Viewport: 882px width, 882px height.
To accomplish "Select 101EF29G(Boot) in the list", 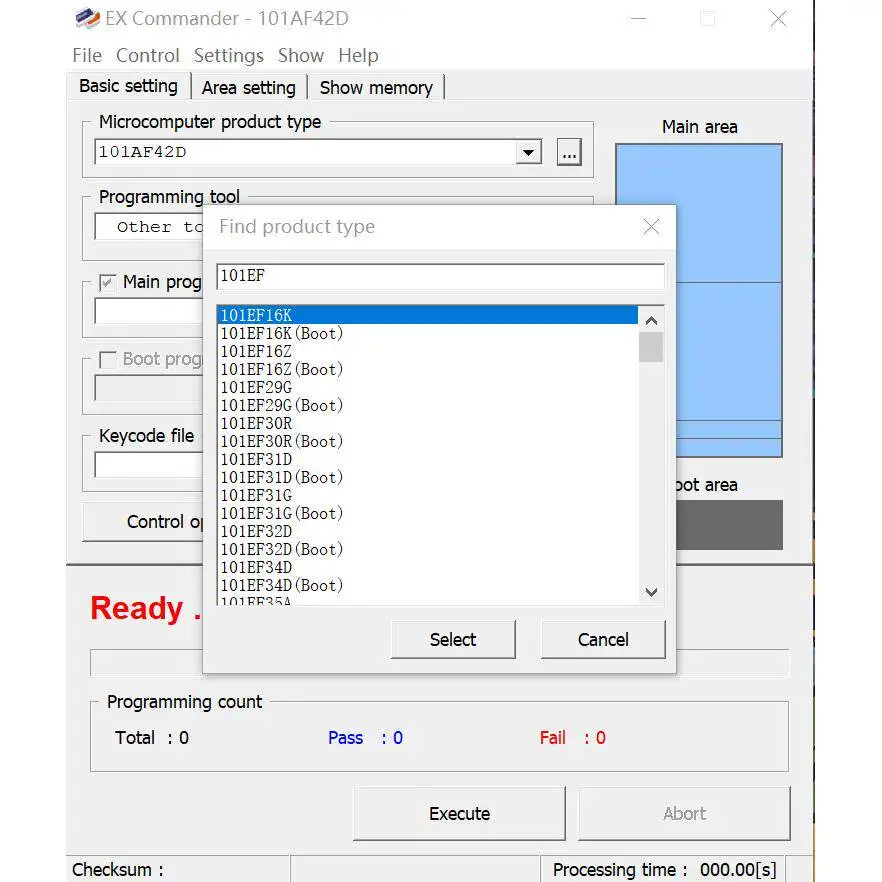I will [x=428, y=405].
